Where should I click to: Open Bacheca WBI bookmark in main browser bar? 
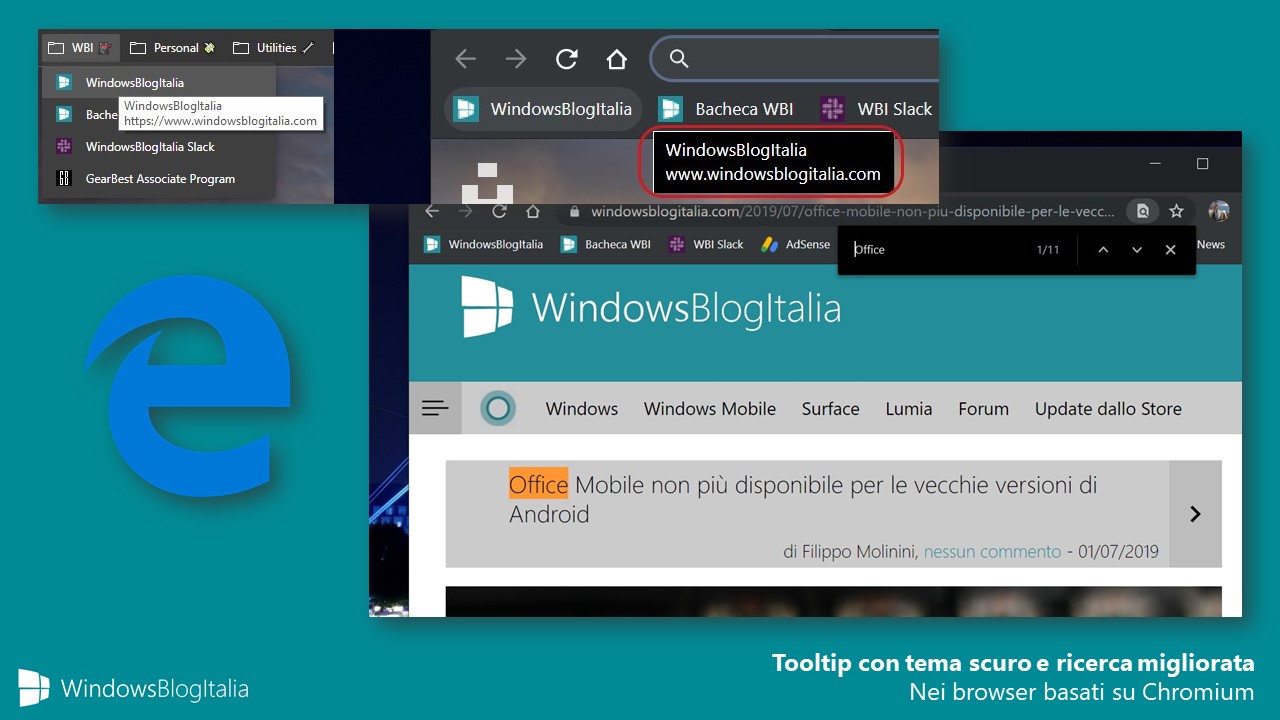tap(606, 244)
